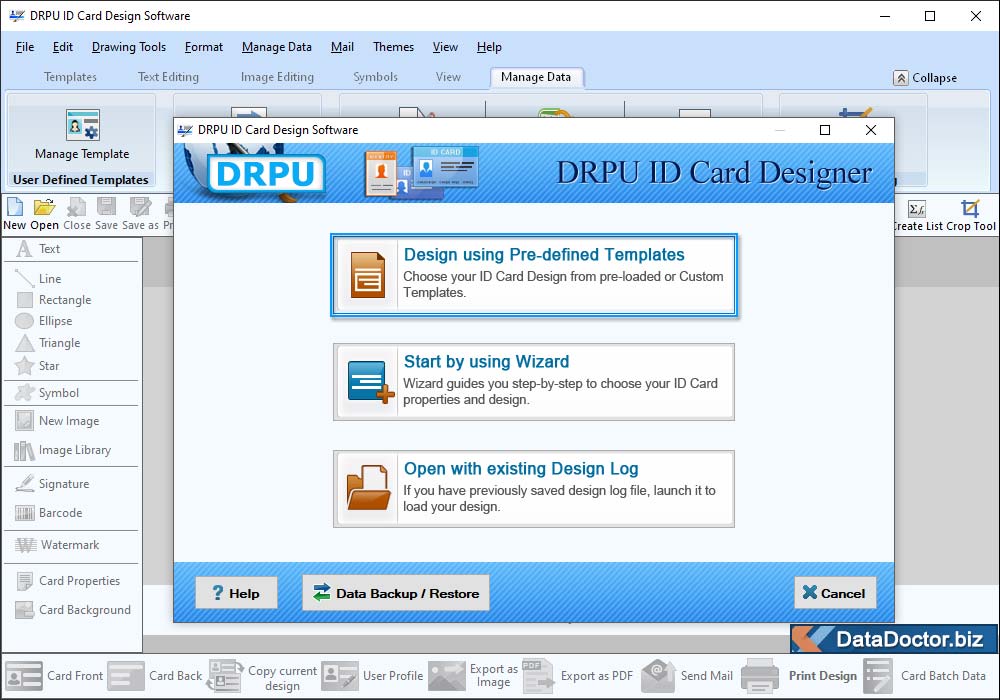This screenshot has height=700, width=1000.
Task: Cancel the startup dialog
Action: point(835,593)
